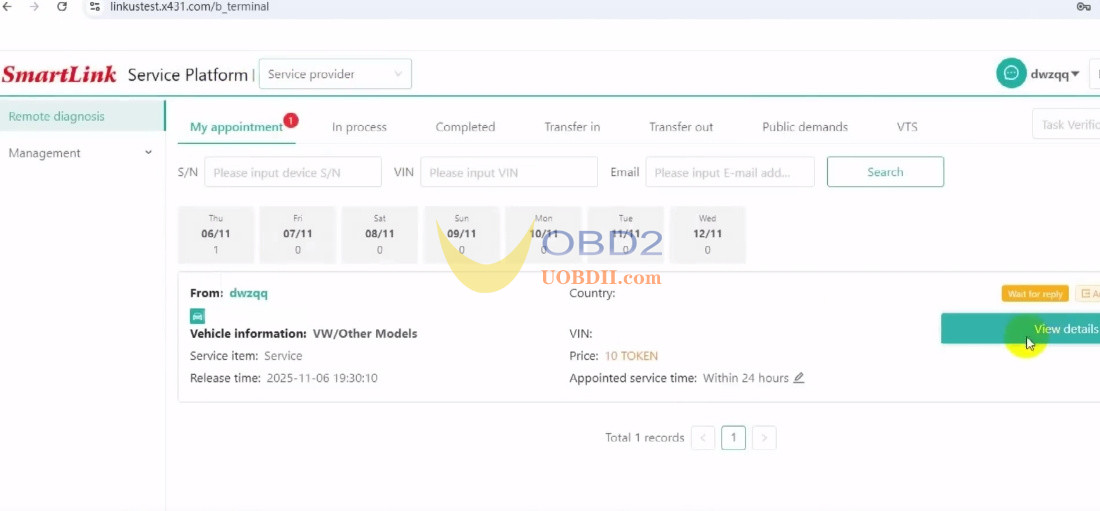The width and height of the screenshot is (1100, 511).
Task: Select Remote diagnosis in sidebar
Action: click(x=82, y=116)
